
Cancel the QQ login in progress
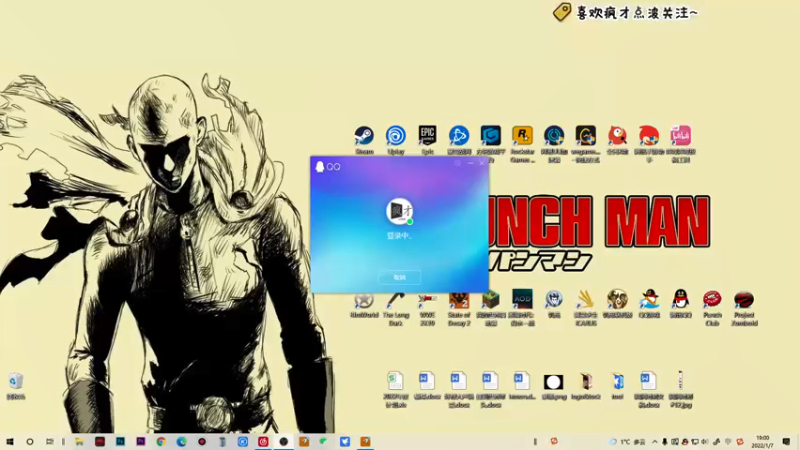point(399,277)
